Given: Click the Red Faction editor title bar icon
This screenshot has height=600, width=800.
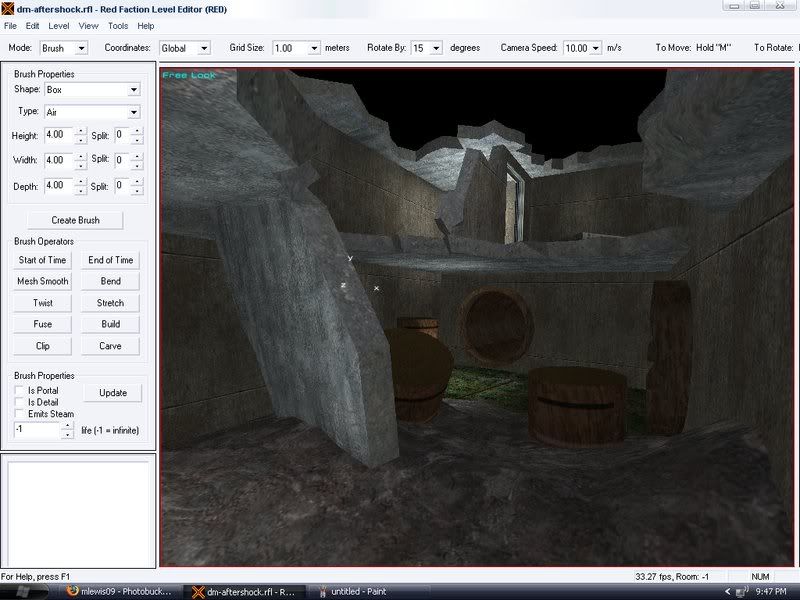Looking at the screenshot, I should coord(8,9).
